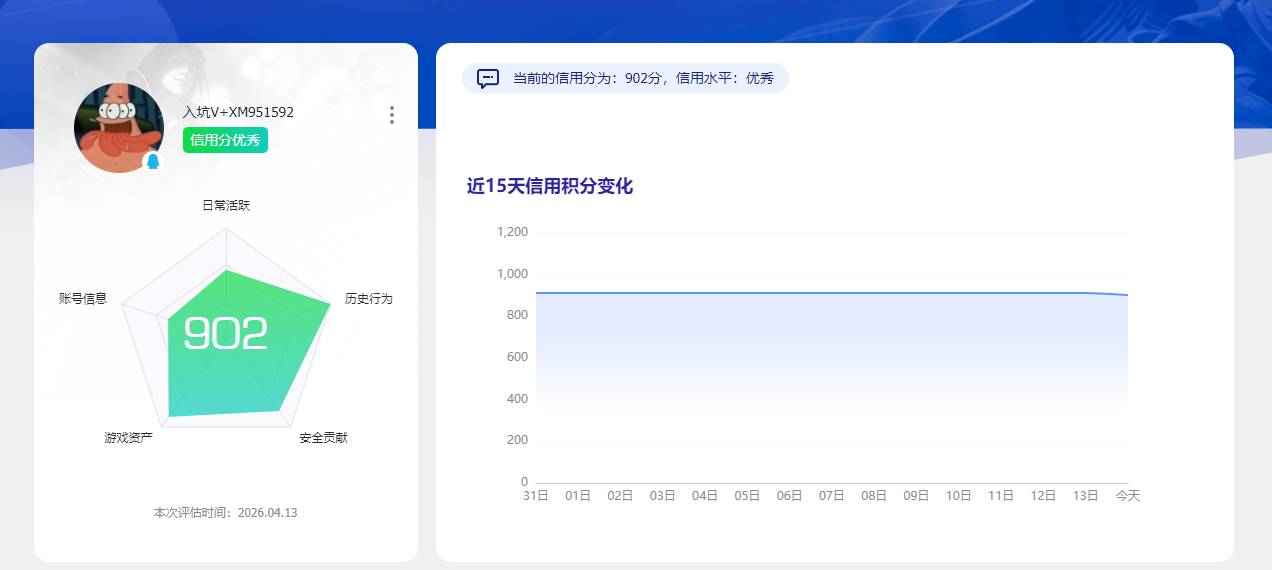Click the line chart point above 13日
The width and height of the screenshot is (1272, 570).
click(x=1086, y=293)
